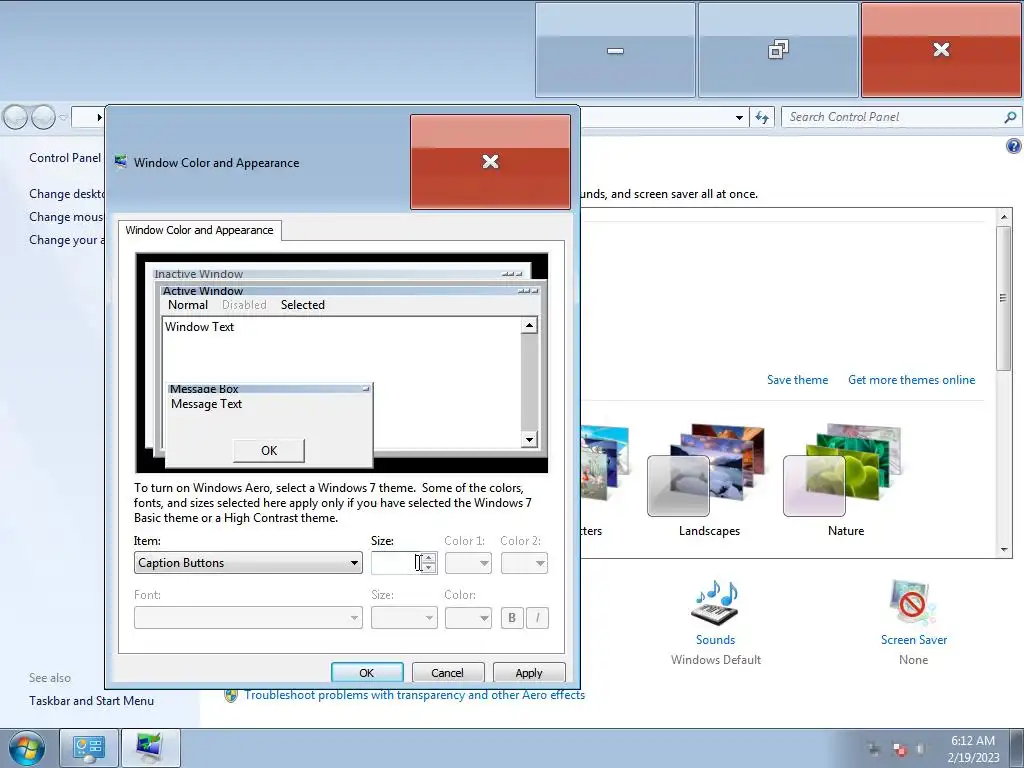The image size is (1024, 768).
Task: Click the volume icon in system tray
Action: coord(921,748)
